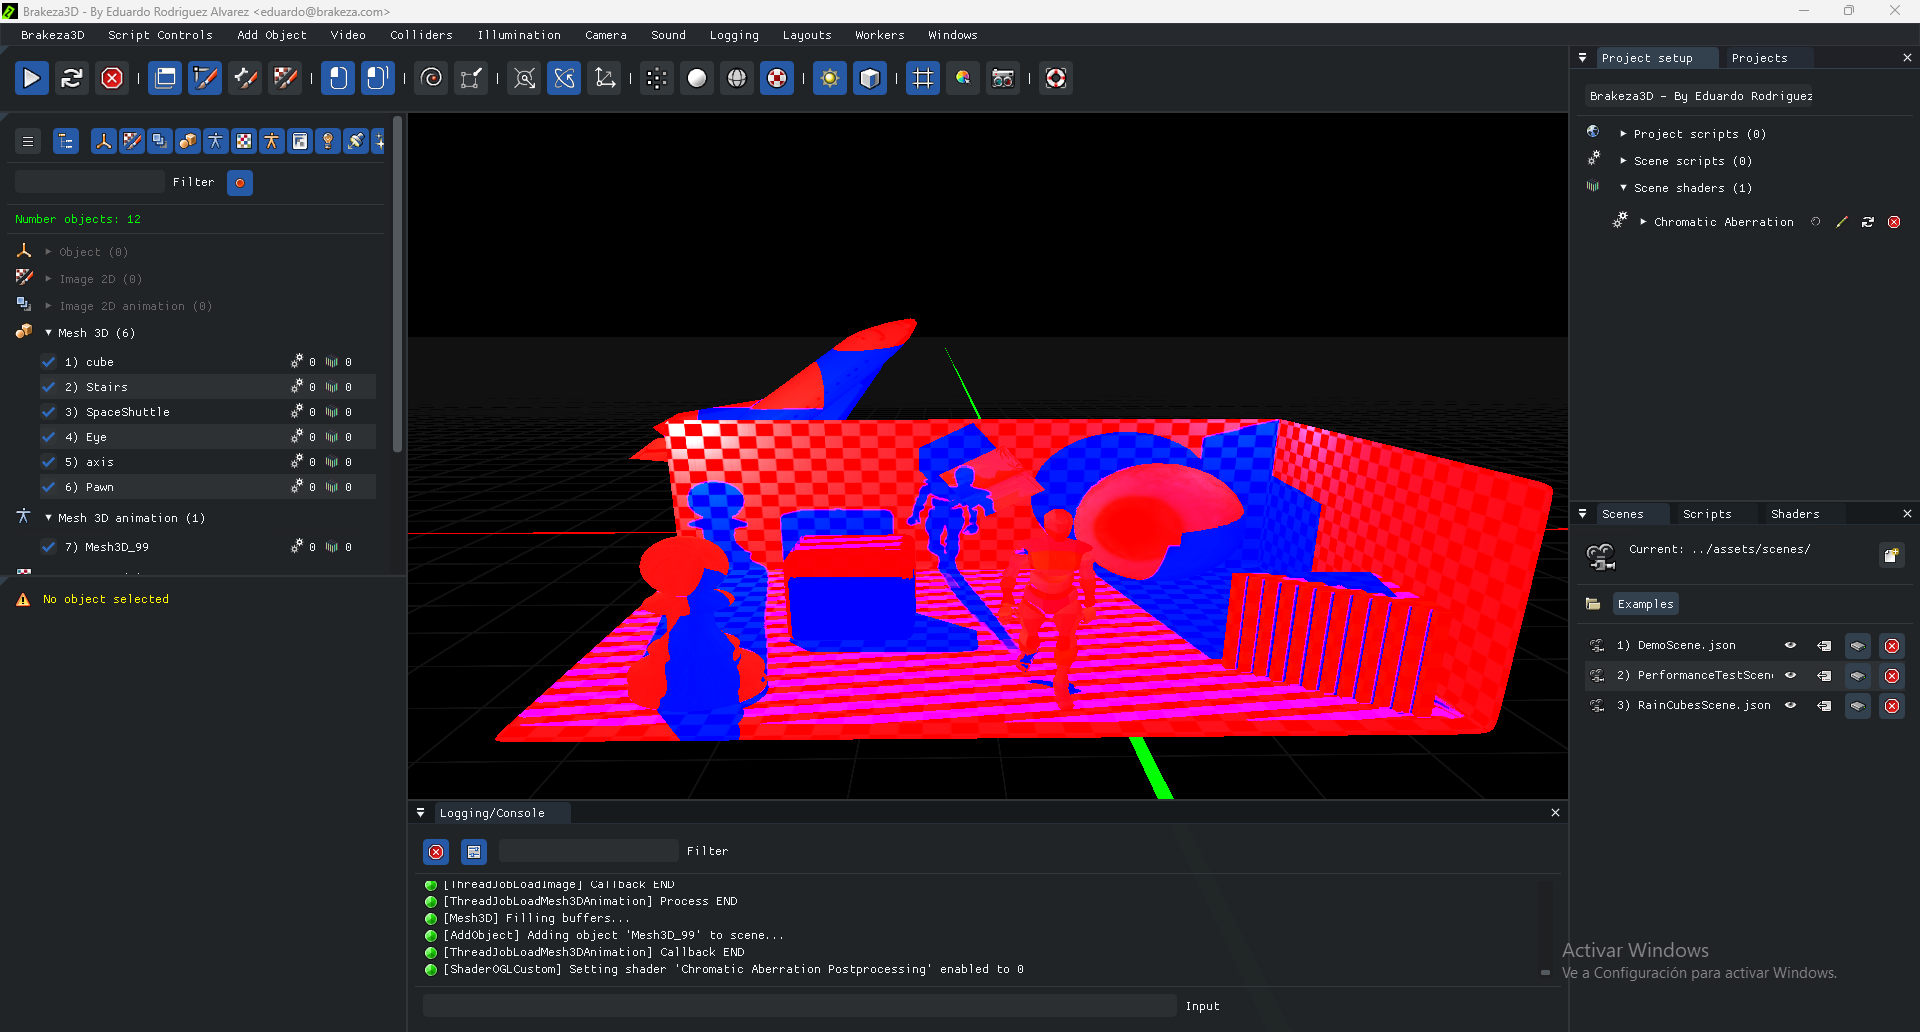
Task: Click the console Input text field
Action: (799, 1006)
